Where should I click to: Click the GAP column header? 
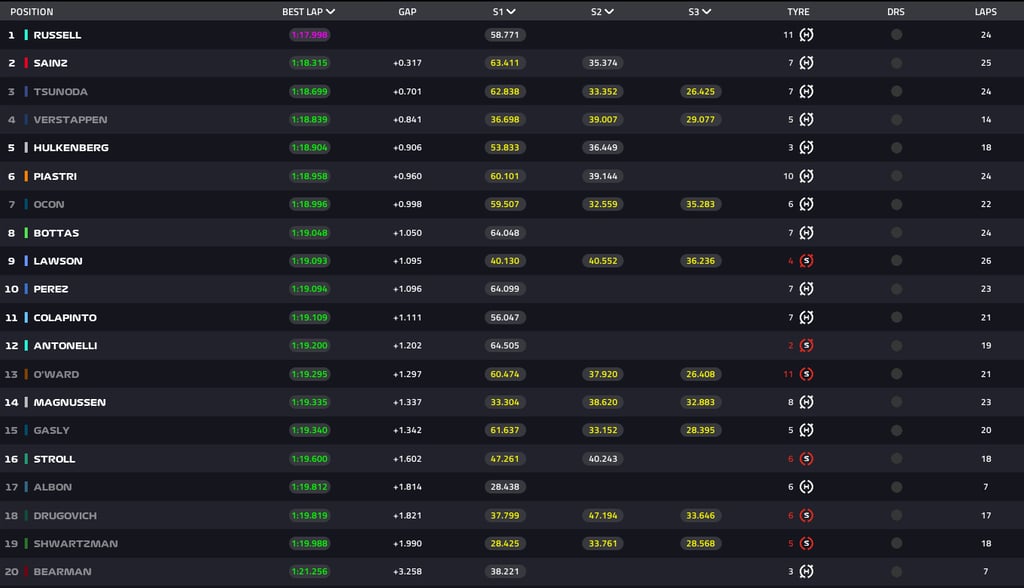408,12
